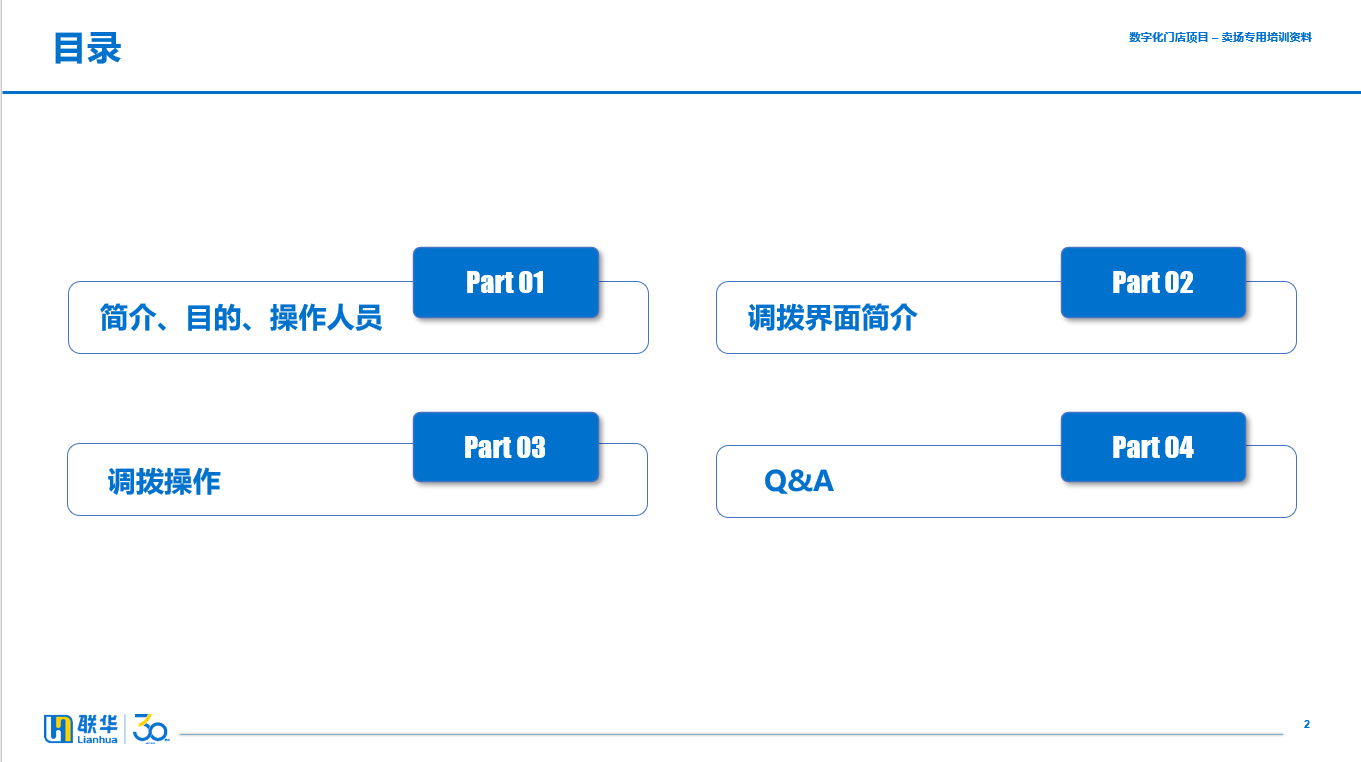1361x762 pixels.
Task: Click the 调拨界面简介 heading text
Action: 833,318
